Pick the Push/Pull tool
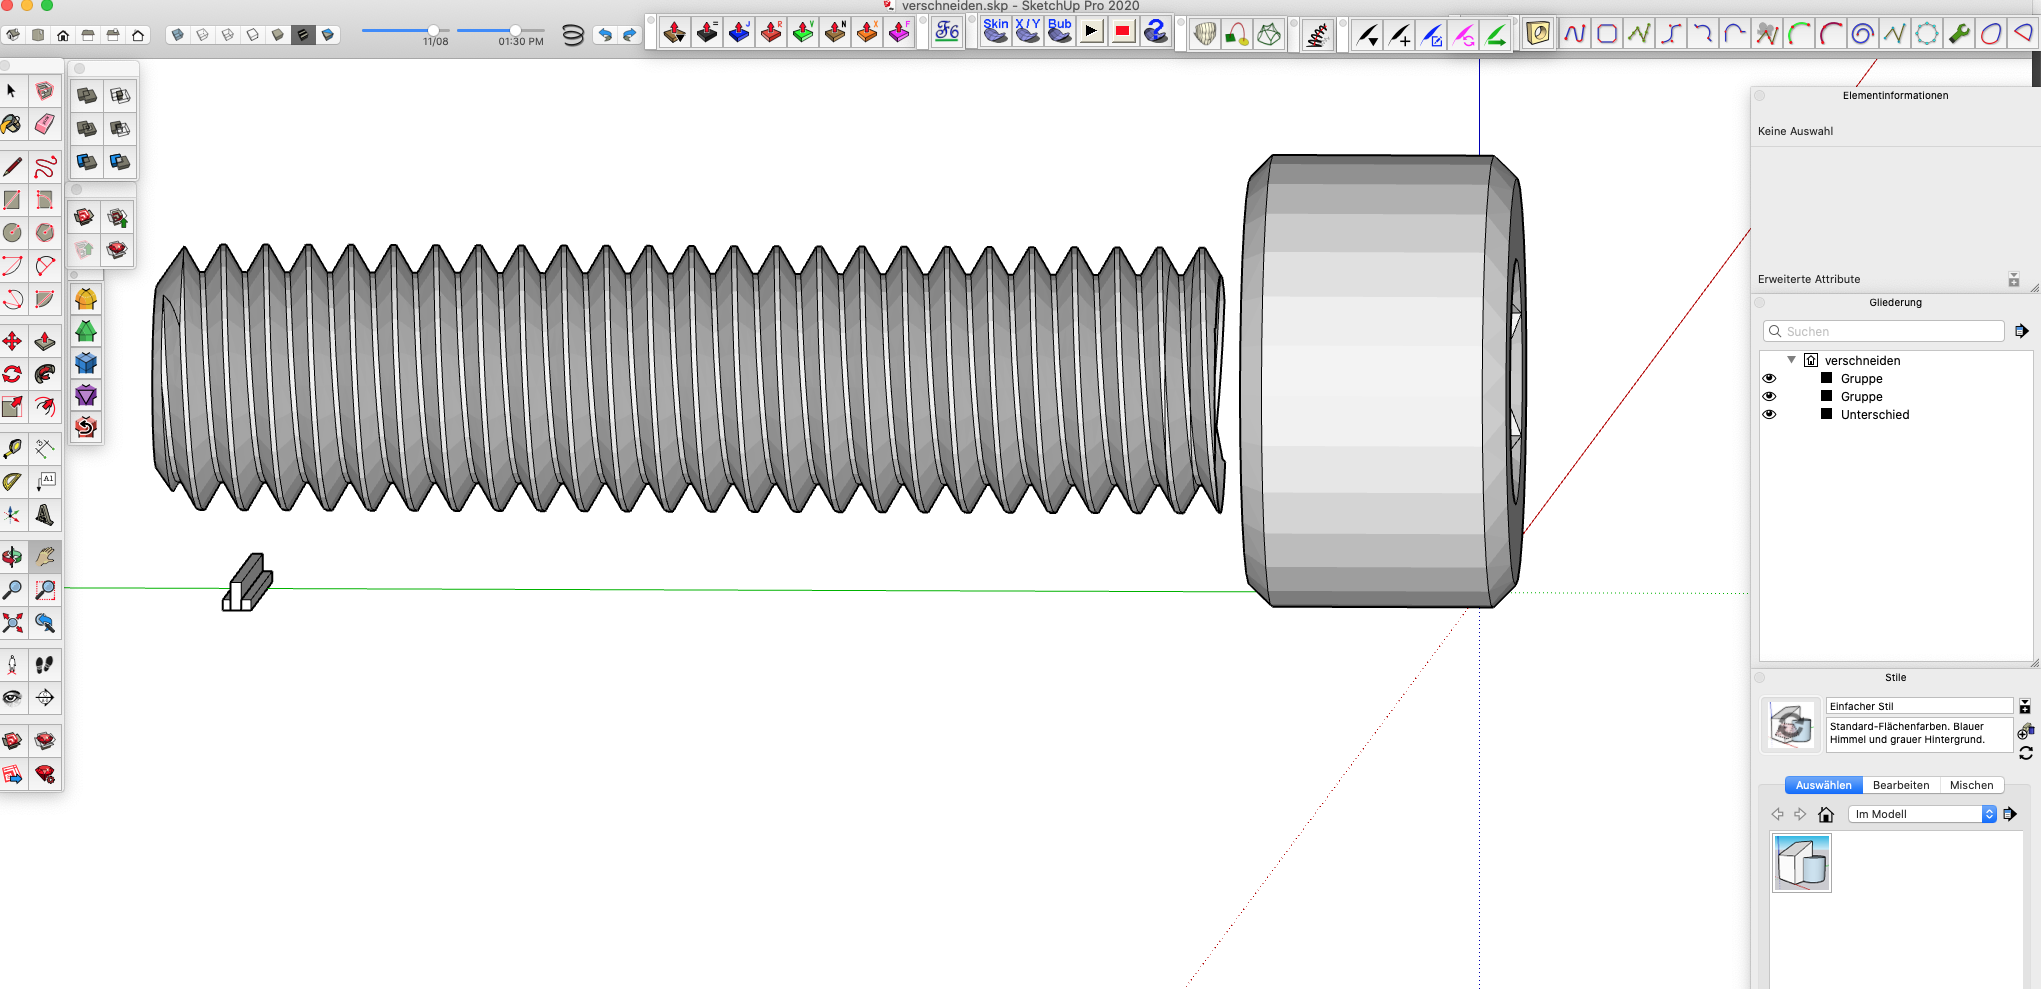Image resolution: width=2041 pixels, height=989 pixels. tap(45, 341)
